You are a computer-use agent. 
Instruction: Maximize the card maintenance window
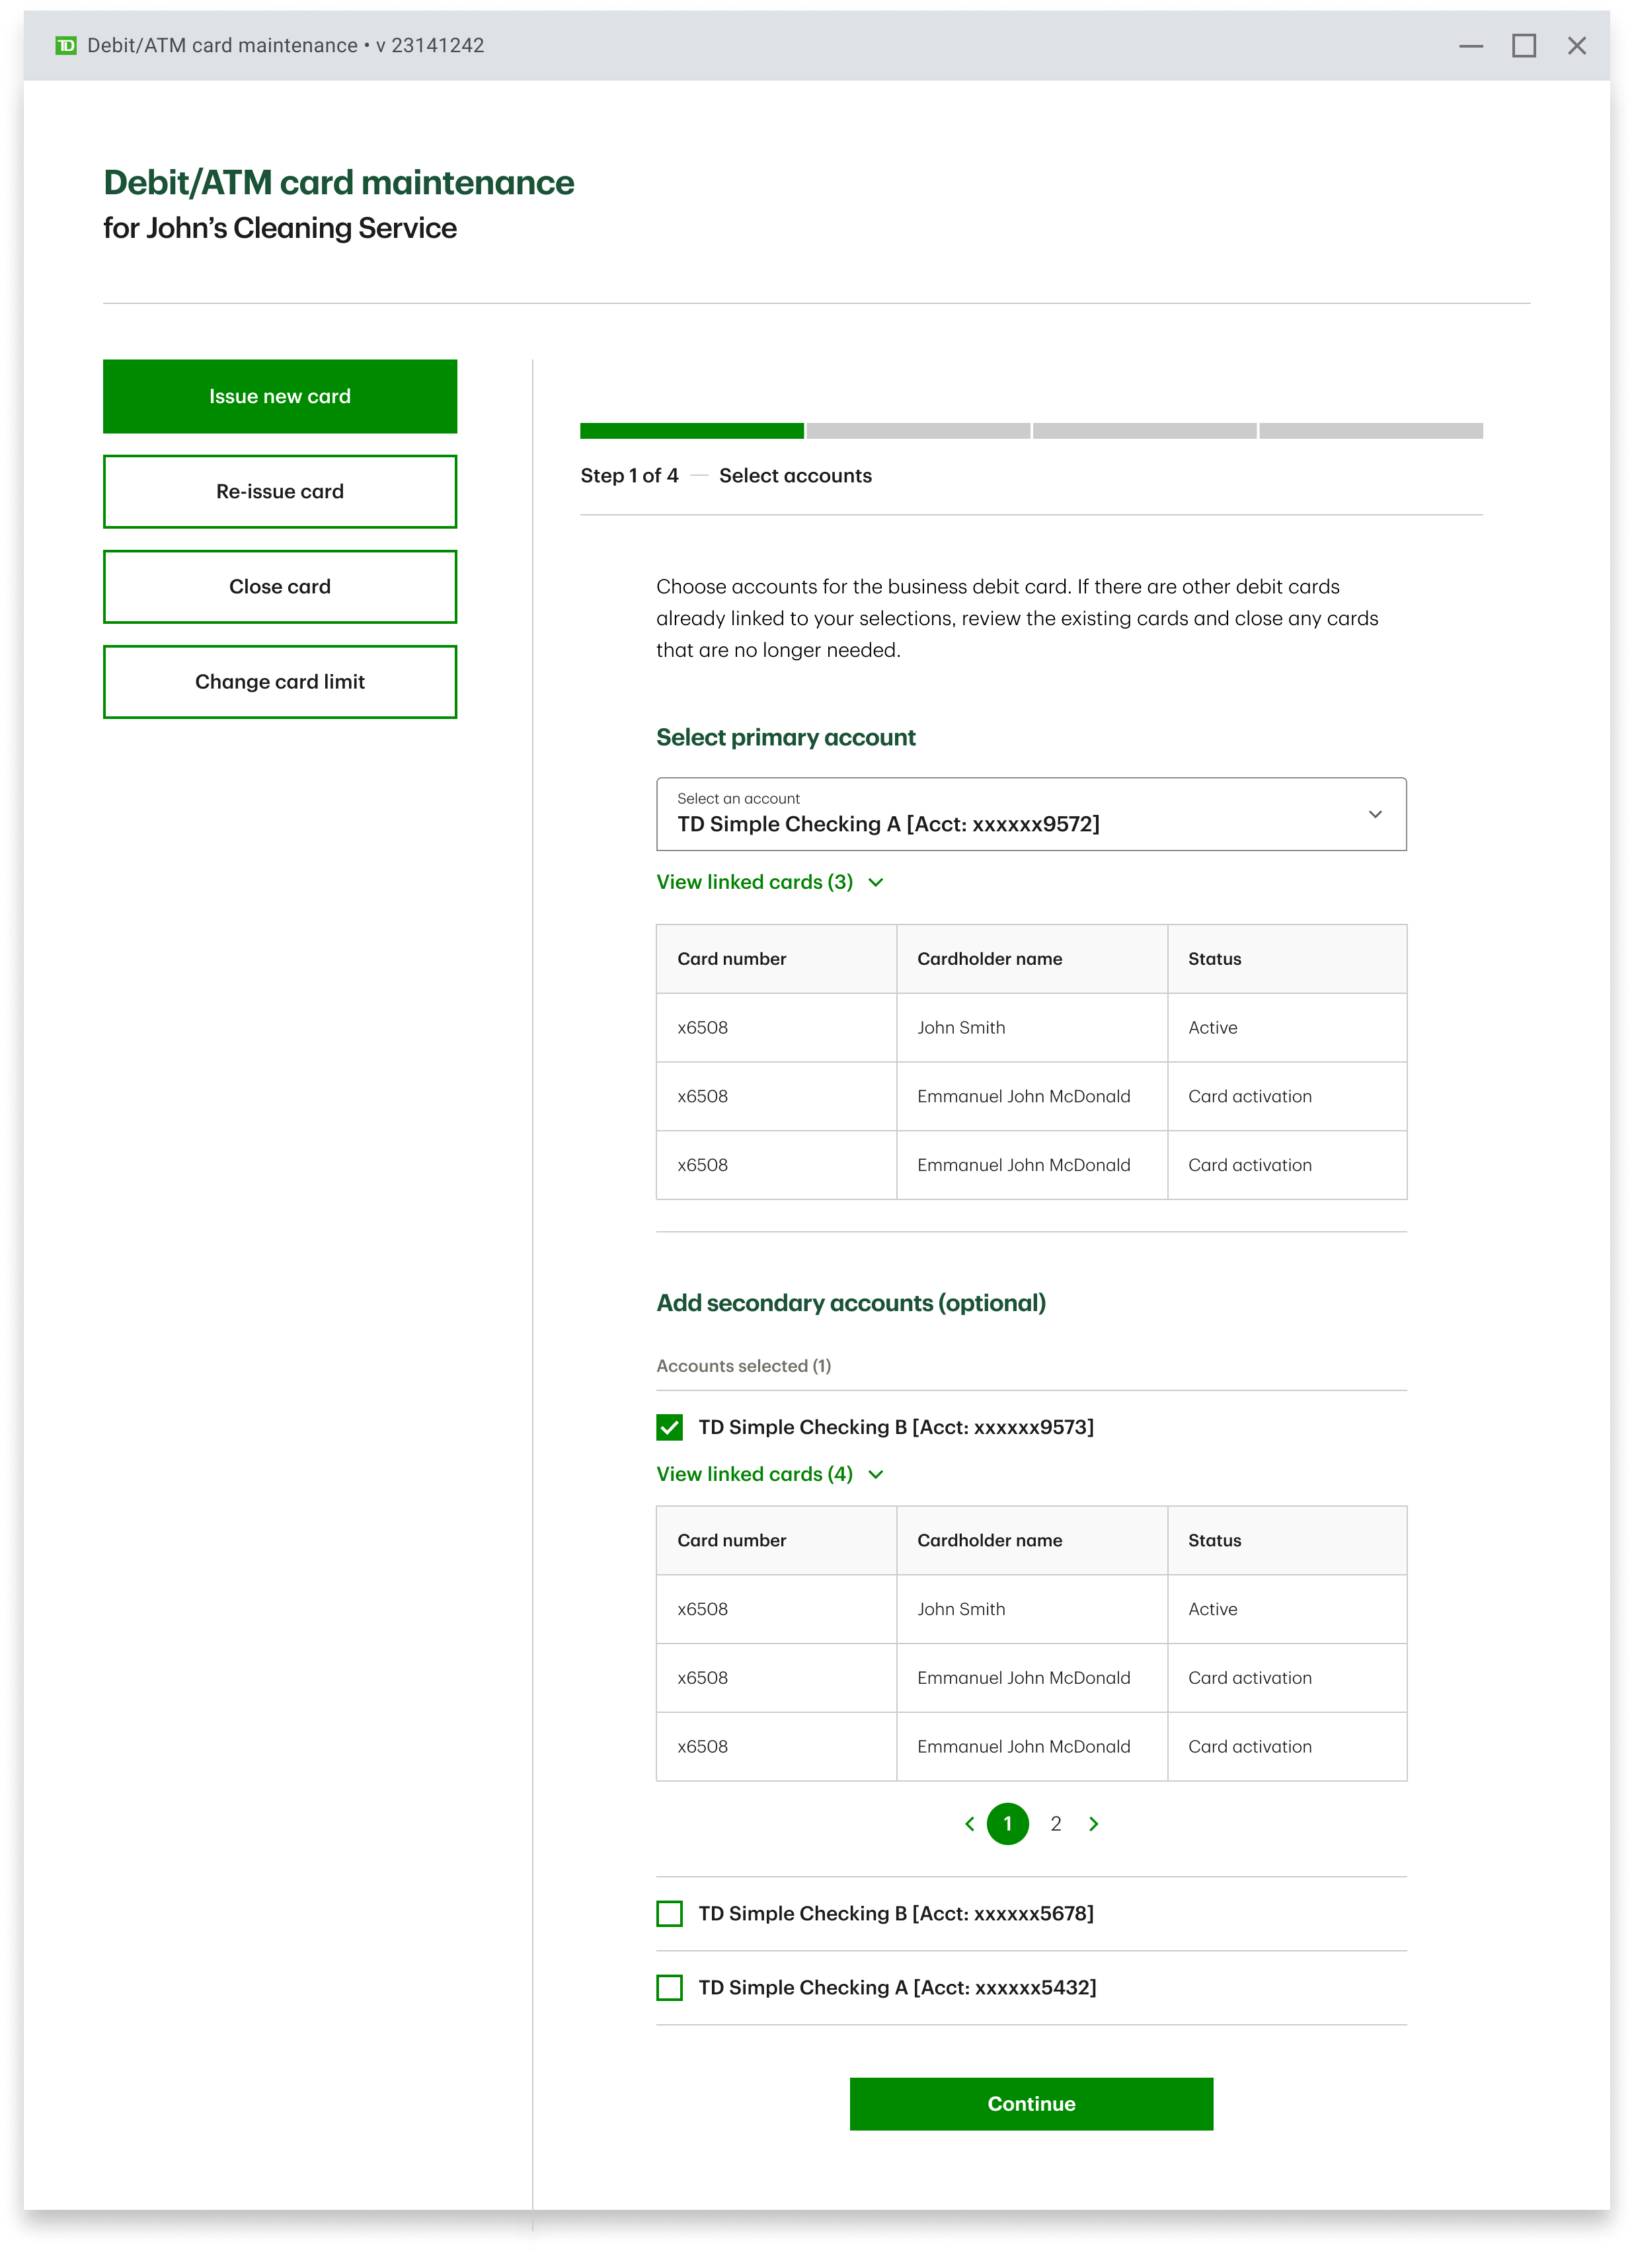1523,45
